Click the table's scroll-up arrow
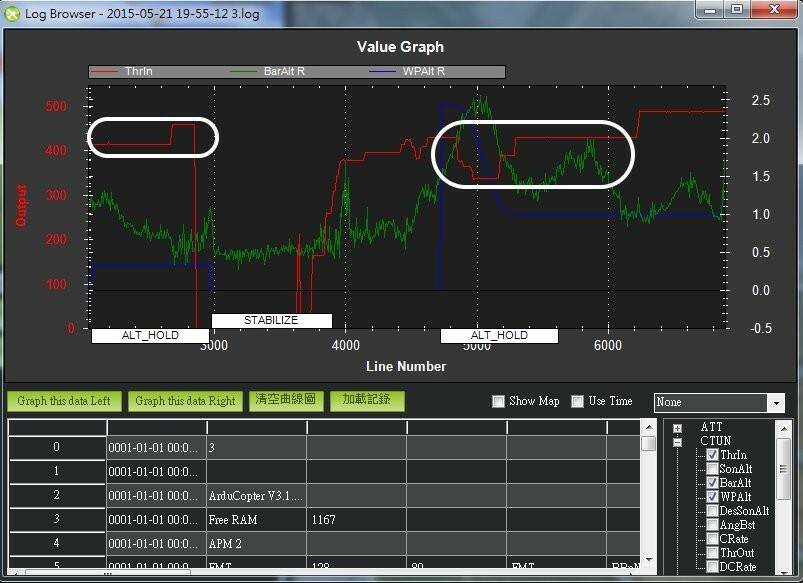Image resolution: width=803 pixels, height=583 pixels. pyautogui.click(x=648, y=427)
